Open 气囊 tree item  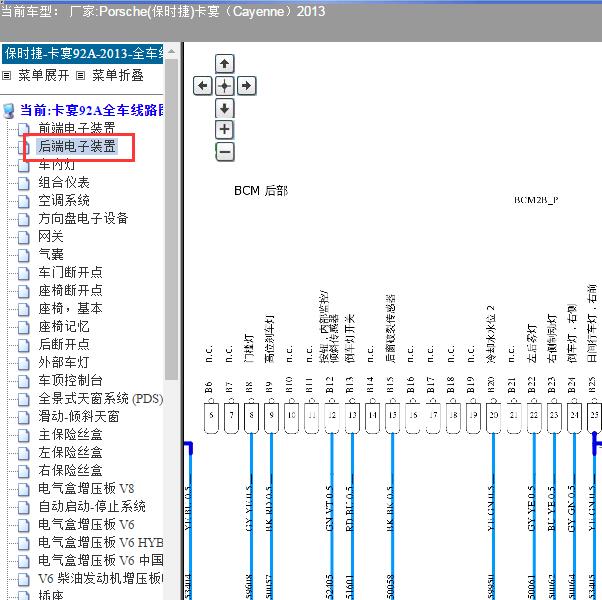point(51,255)
